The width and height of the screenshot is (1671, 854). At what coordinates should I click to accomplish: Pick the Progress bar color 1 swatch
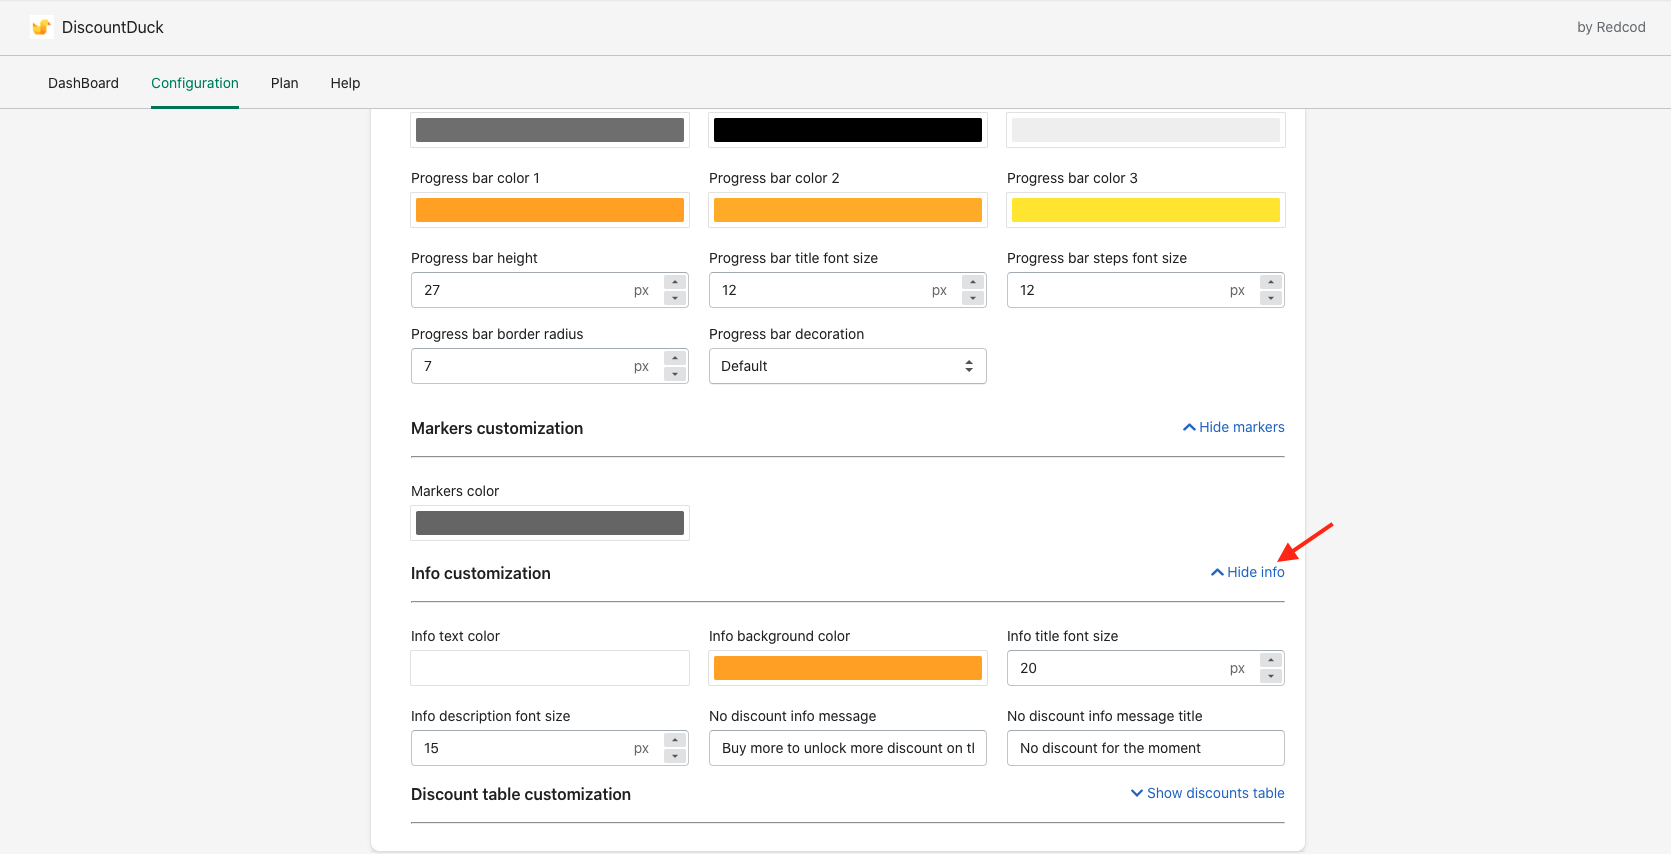click(x=549, y=210)
